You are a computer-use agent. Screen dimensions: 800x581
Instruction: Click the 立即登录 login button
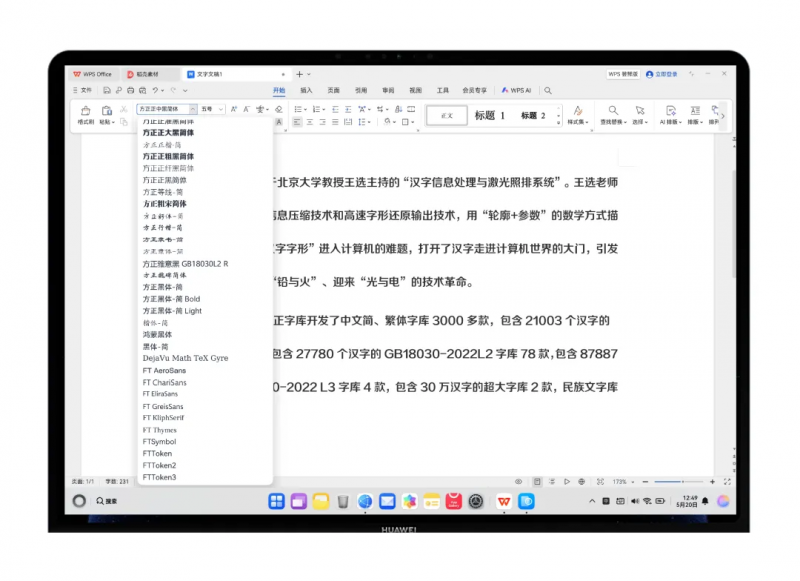[662, 74]
